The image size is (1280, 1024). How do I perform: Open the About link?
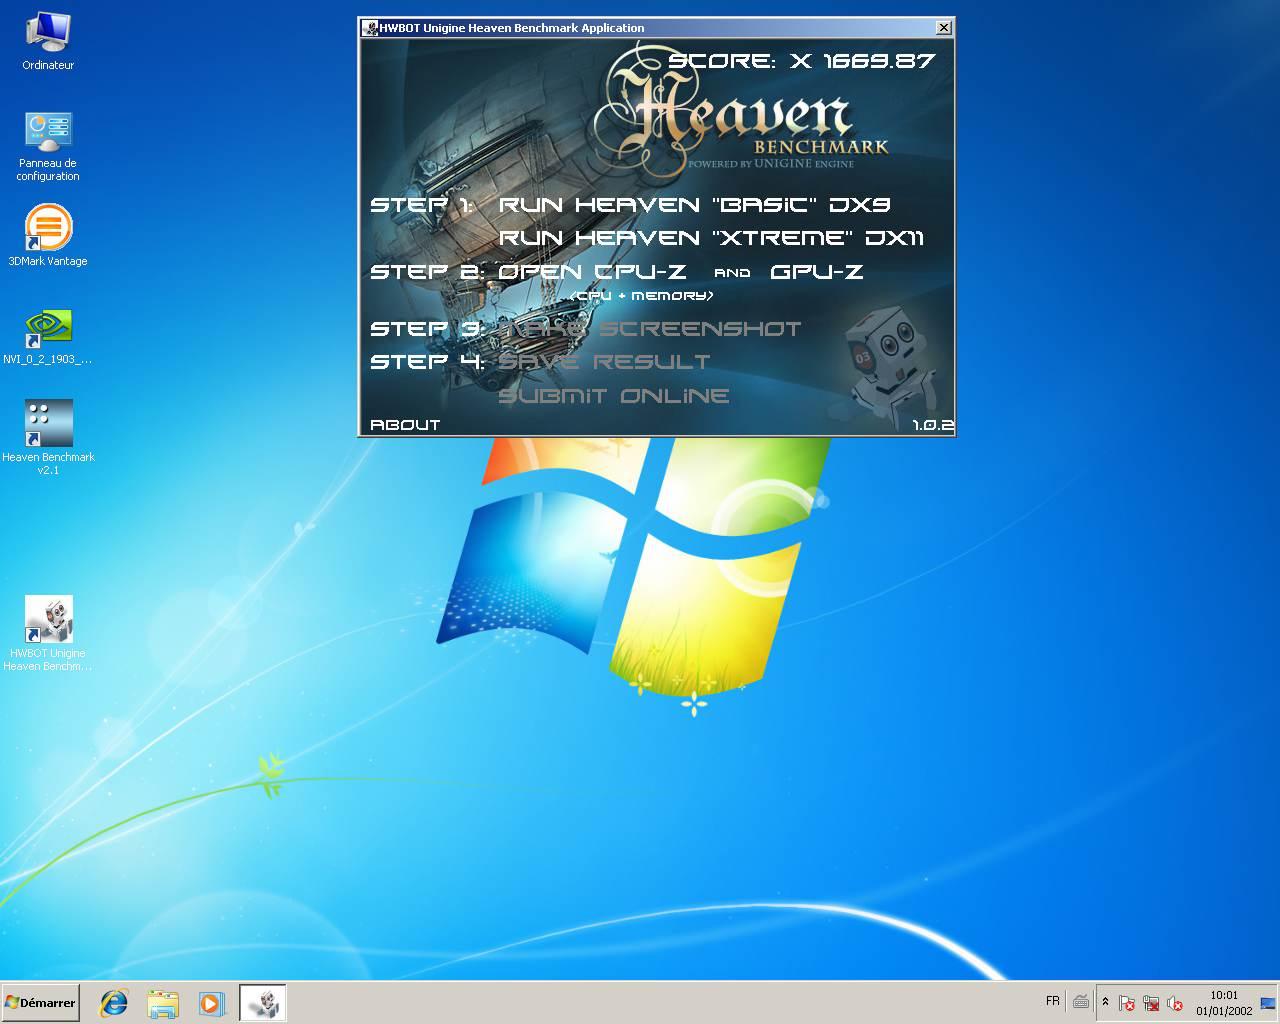[405, 425]
